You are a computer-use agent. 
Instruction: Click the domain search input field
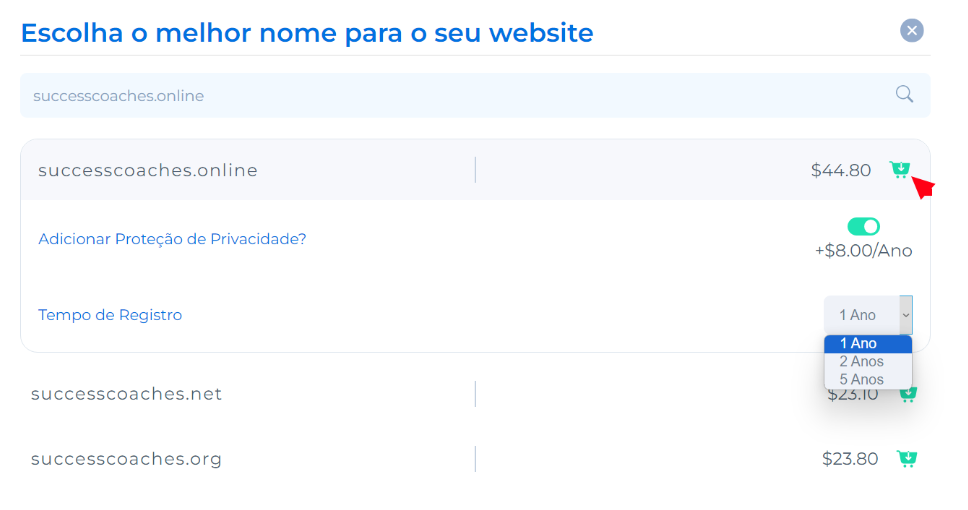(x=457, y=96)
